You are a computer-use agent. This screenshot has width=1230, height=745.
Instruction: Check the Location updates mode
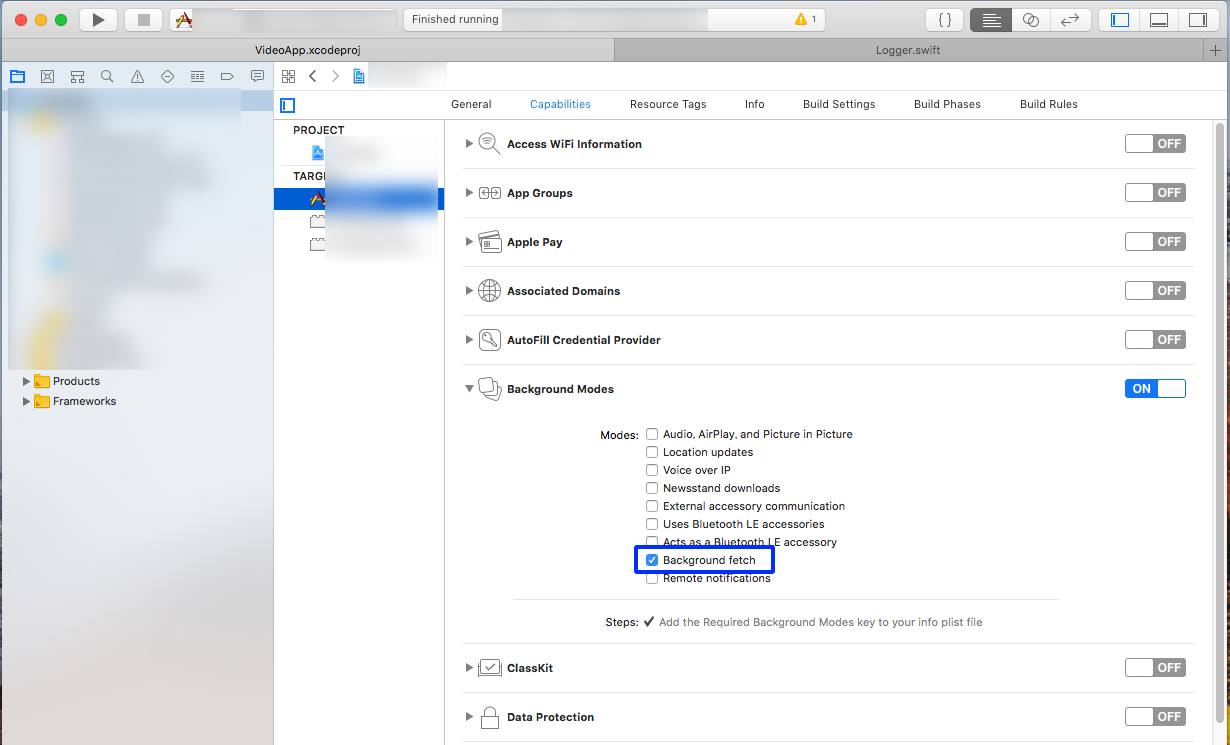tap(652, 452)
